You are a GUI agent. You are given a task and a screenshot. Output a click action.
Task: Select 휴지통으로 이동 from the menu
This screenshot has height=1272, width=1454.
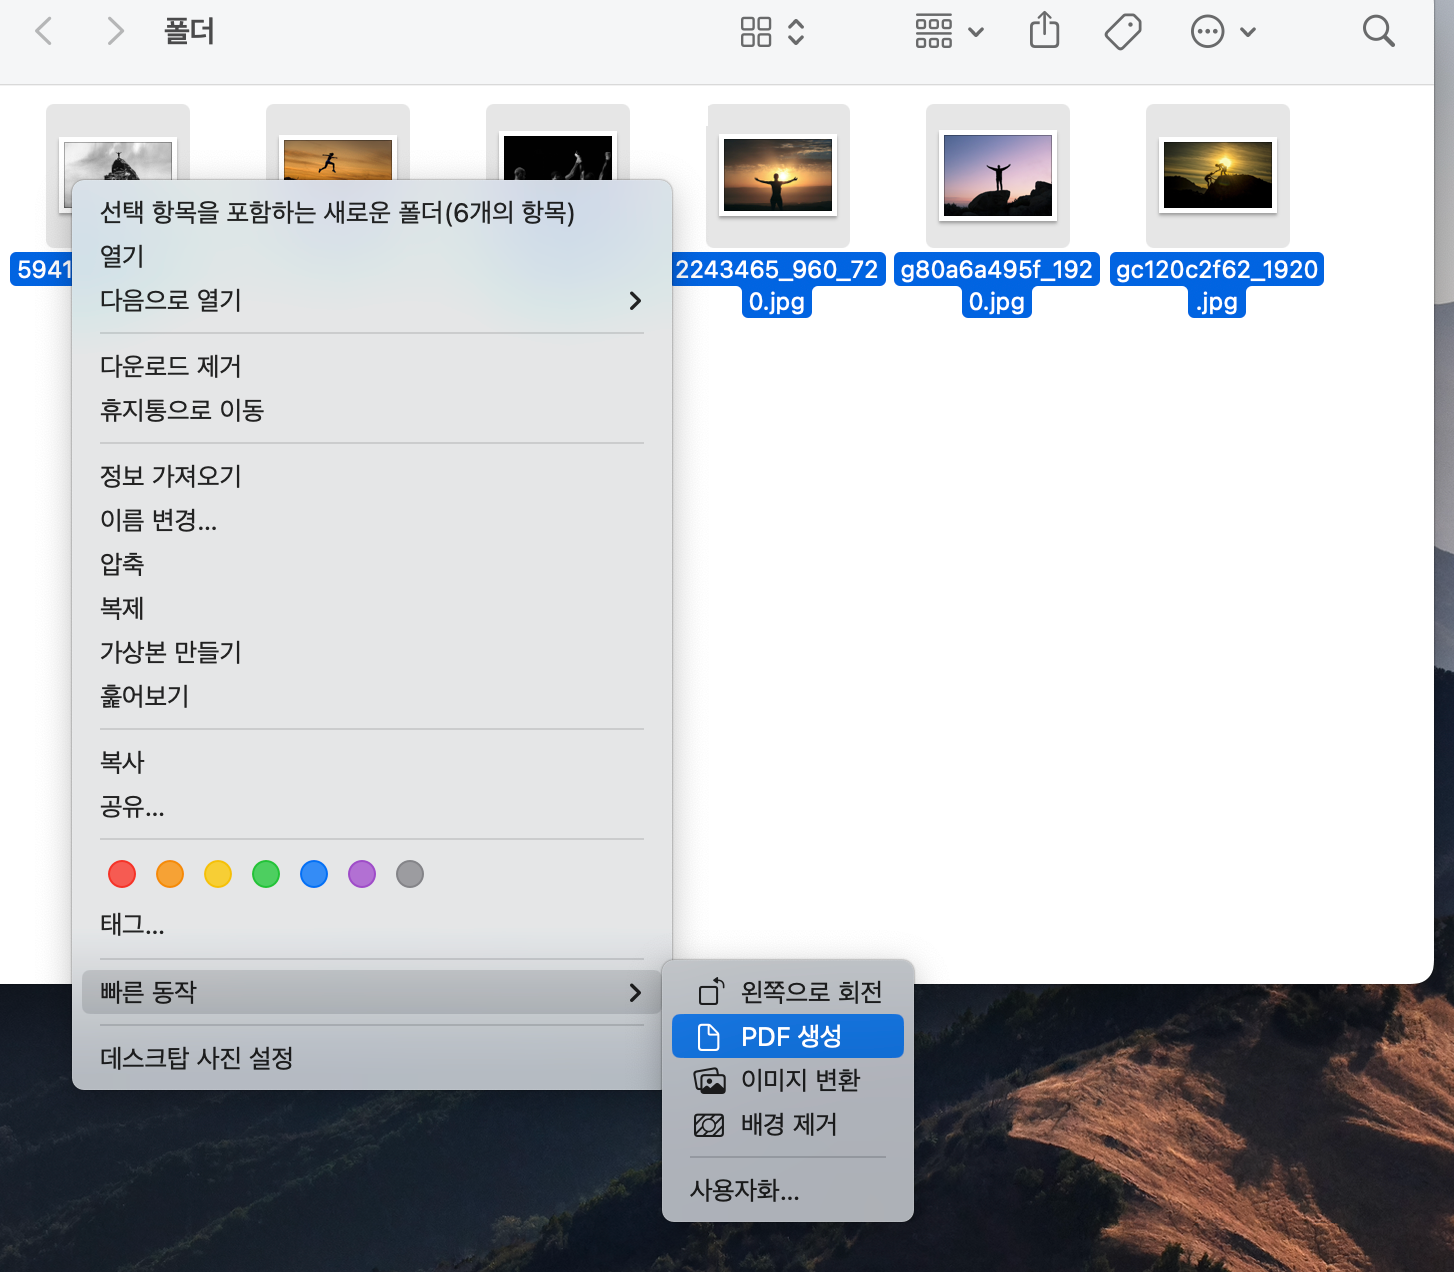pos(181,410)
